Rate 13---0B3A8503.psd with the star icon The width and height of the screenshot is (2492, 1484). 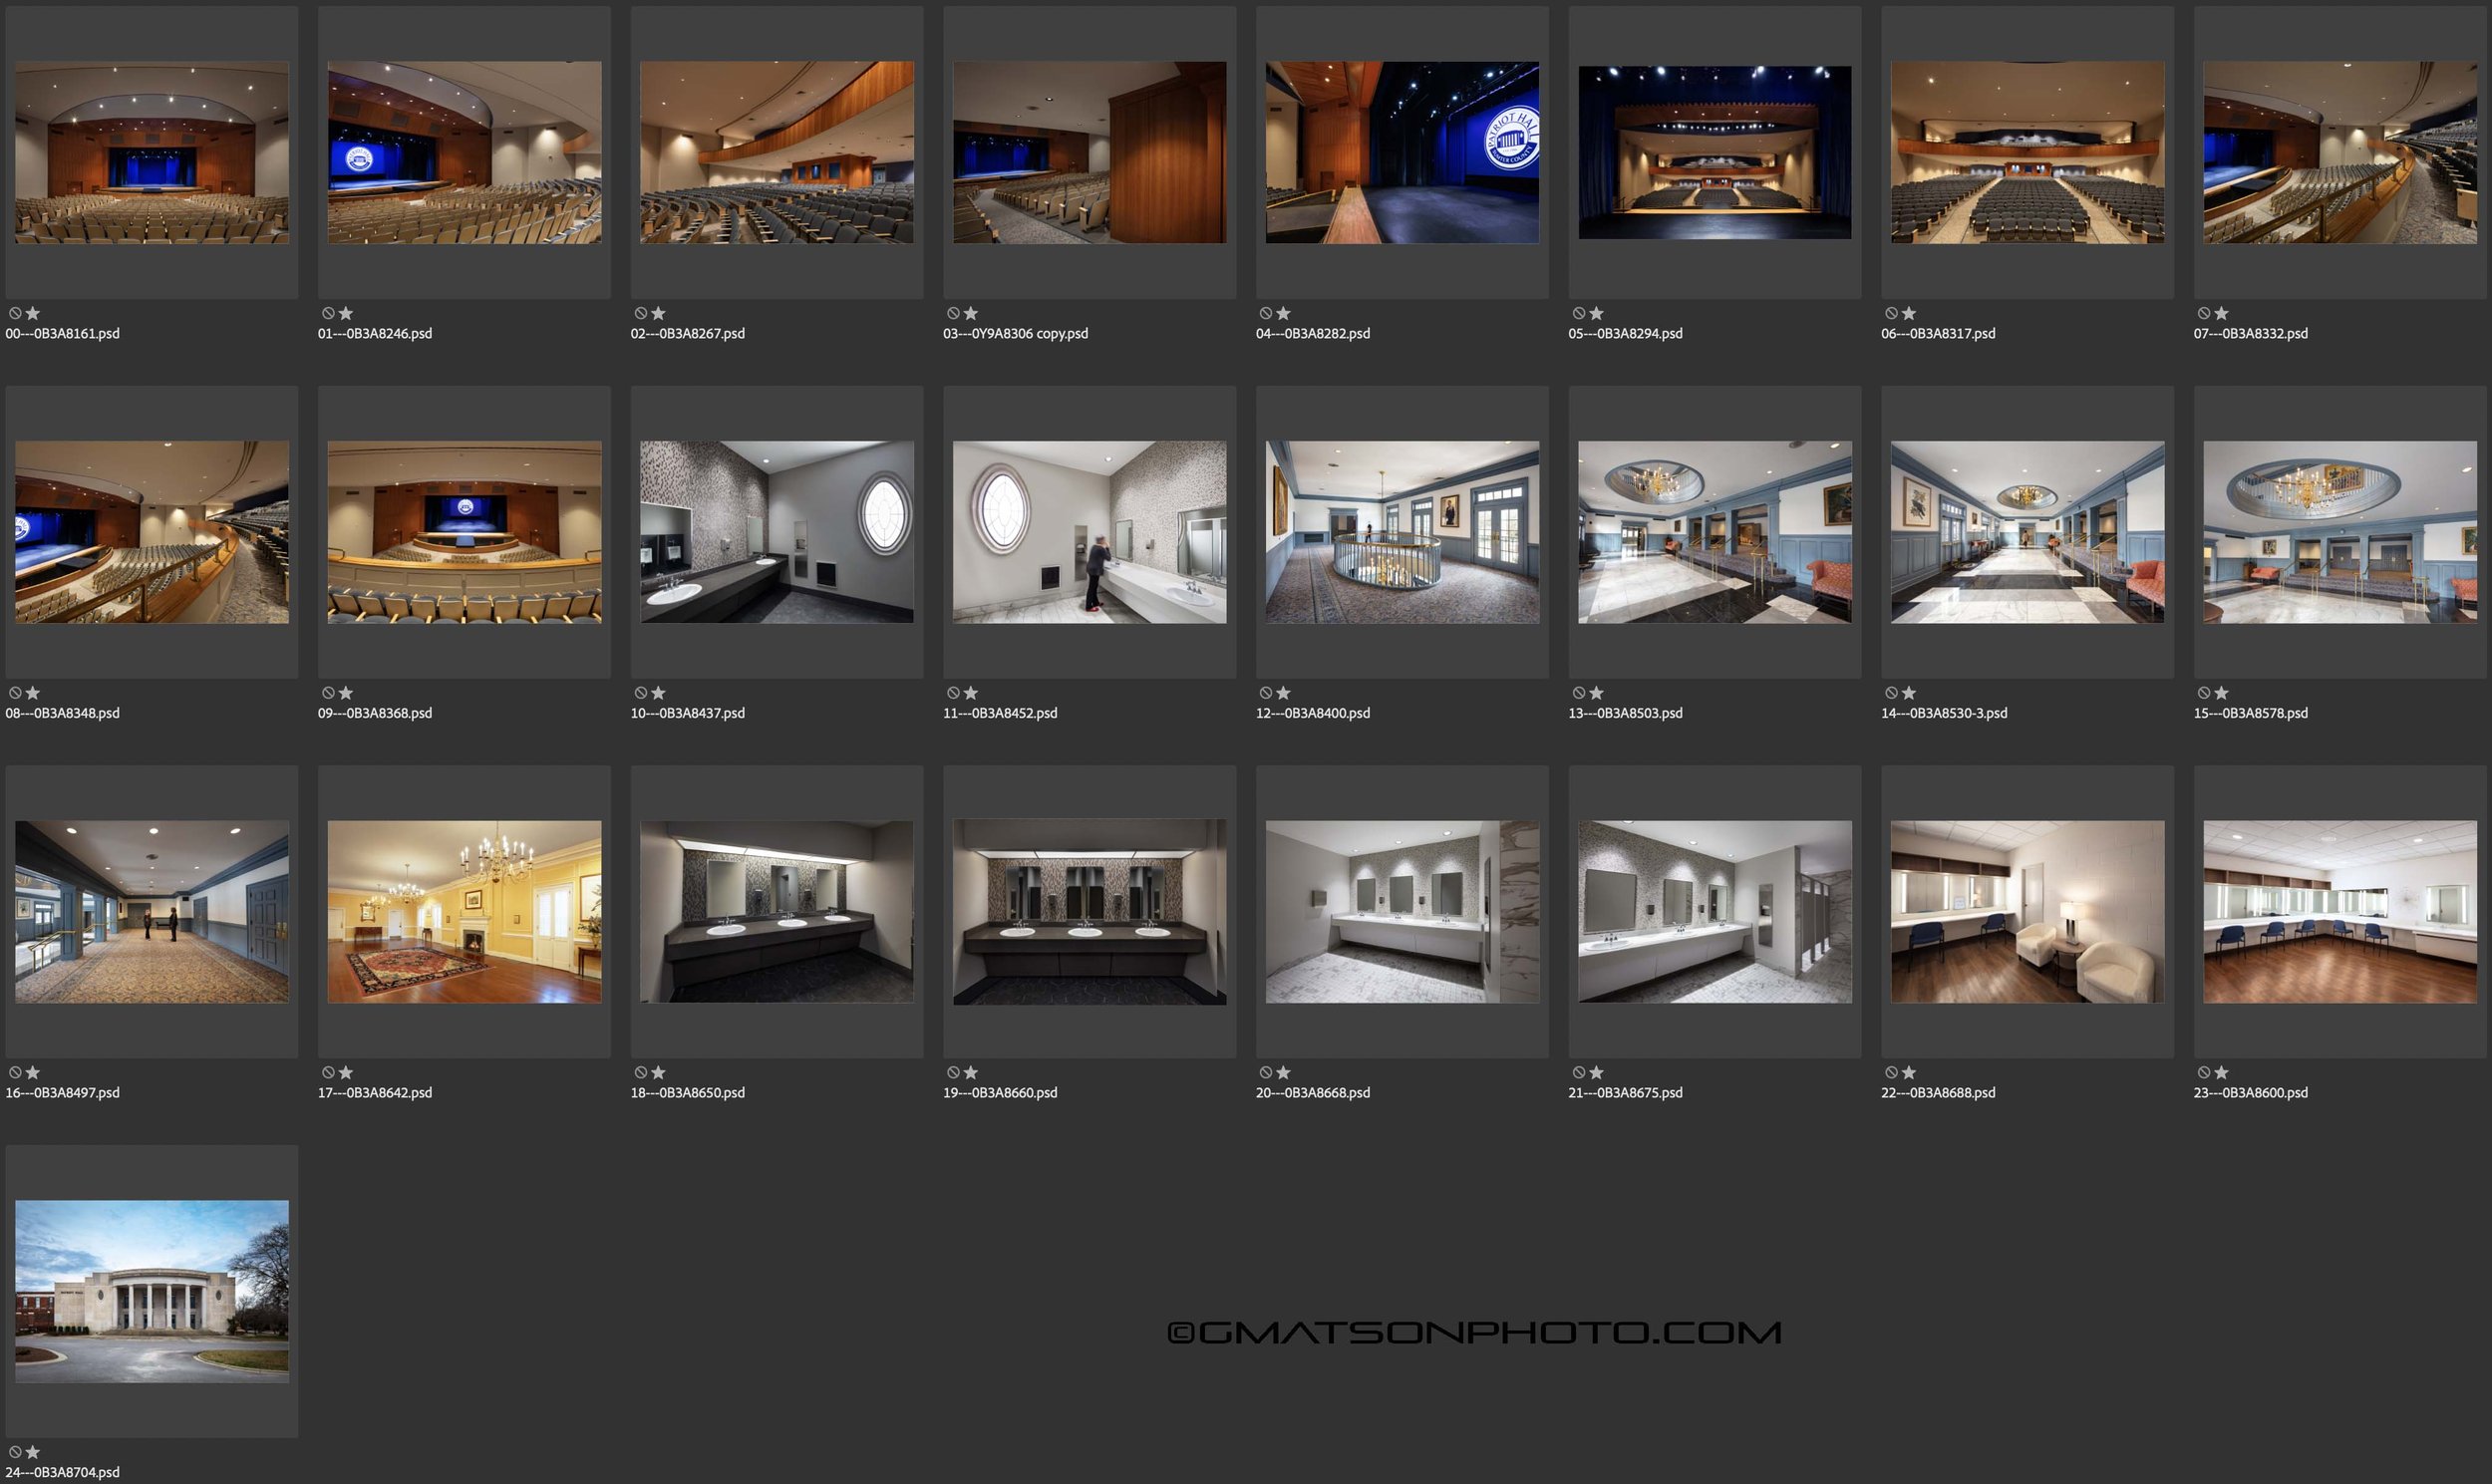(1596, 693)
